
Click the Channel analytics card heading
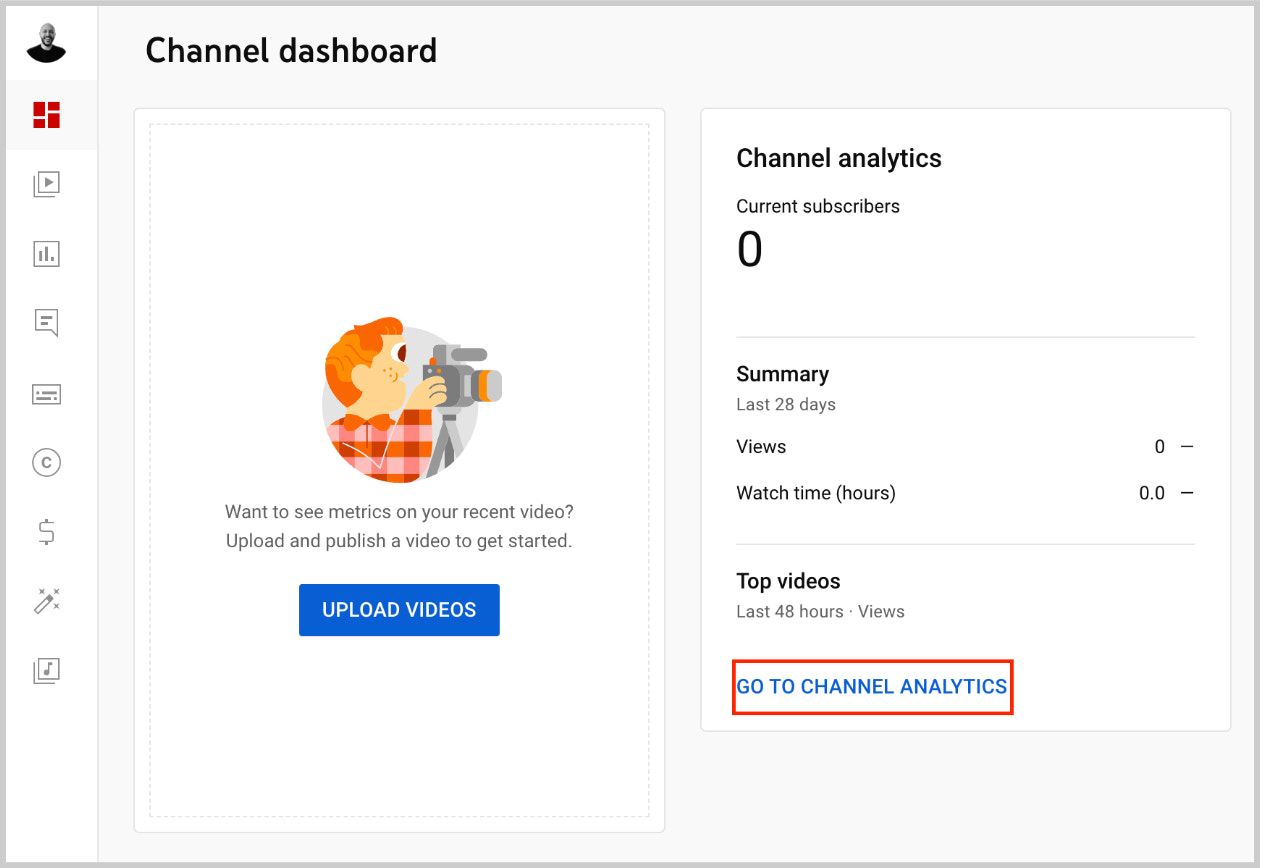(839, 158)
